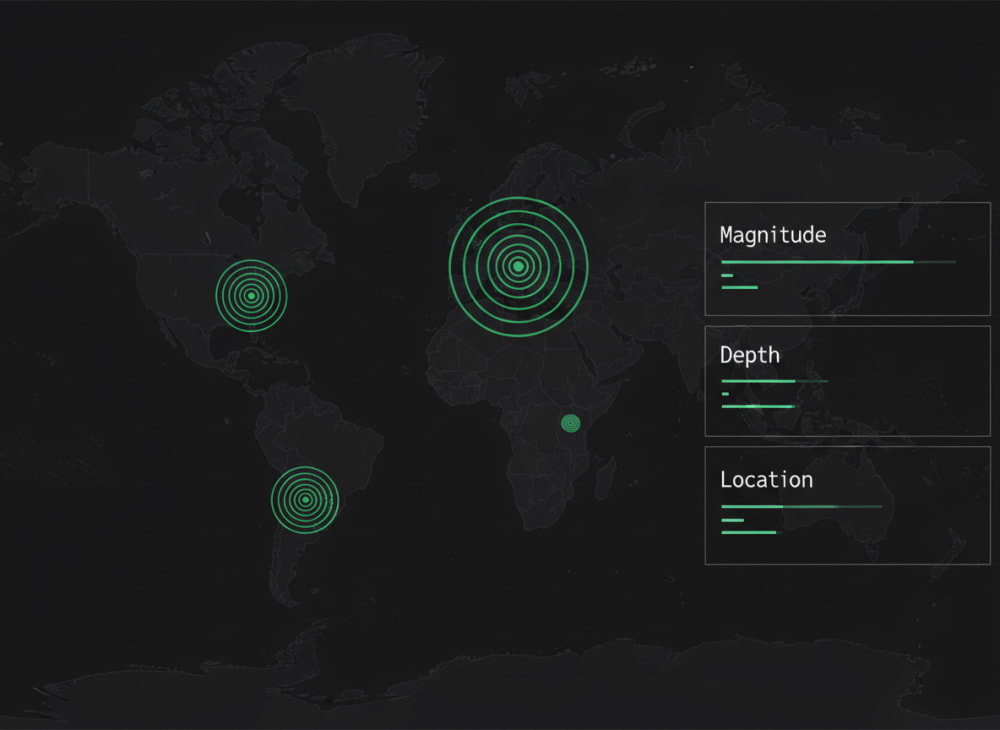
Task: Click the Depth panel header
Action: tap(750, 354)
